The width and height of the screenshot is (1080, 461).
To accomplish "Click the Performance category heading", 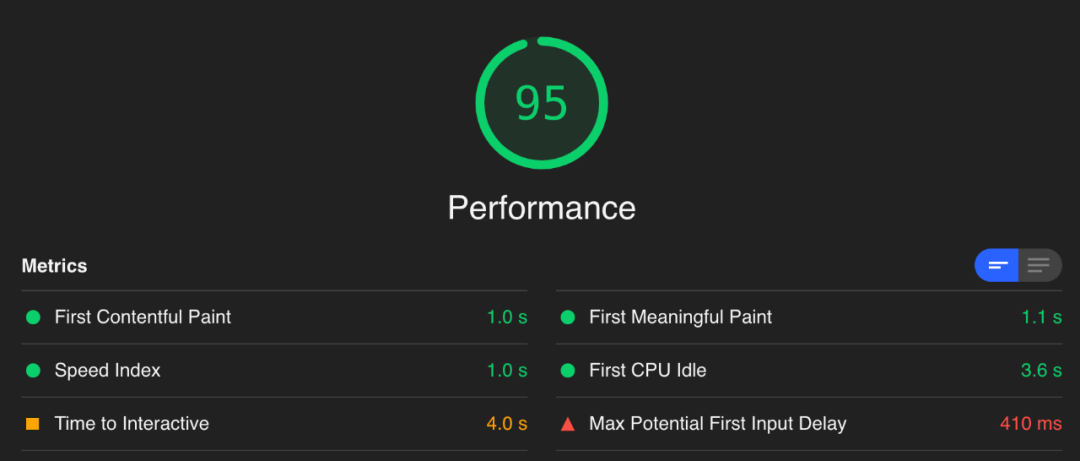I will tap(541, 207).
